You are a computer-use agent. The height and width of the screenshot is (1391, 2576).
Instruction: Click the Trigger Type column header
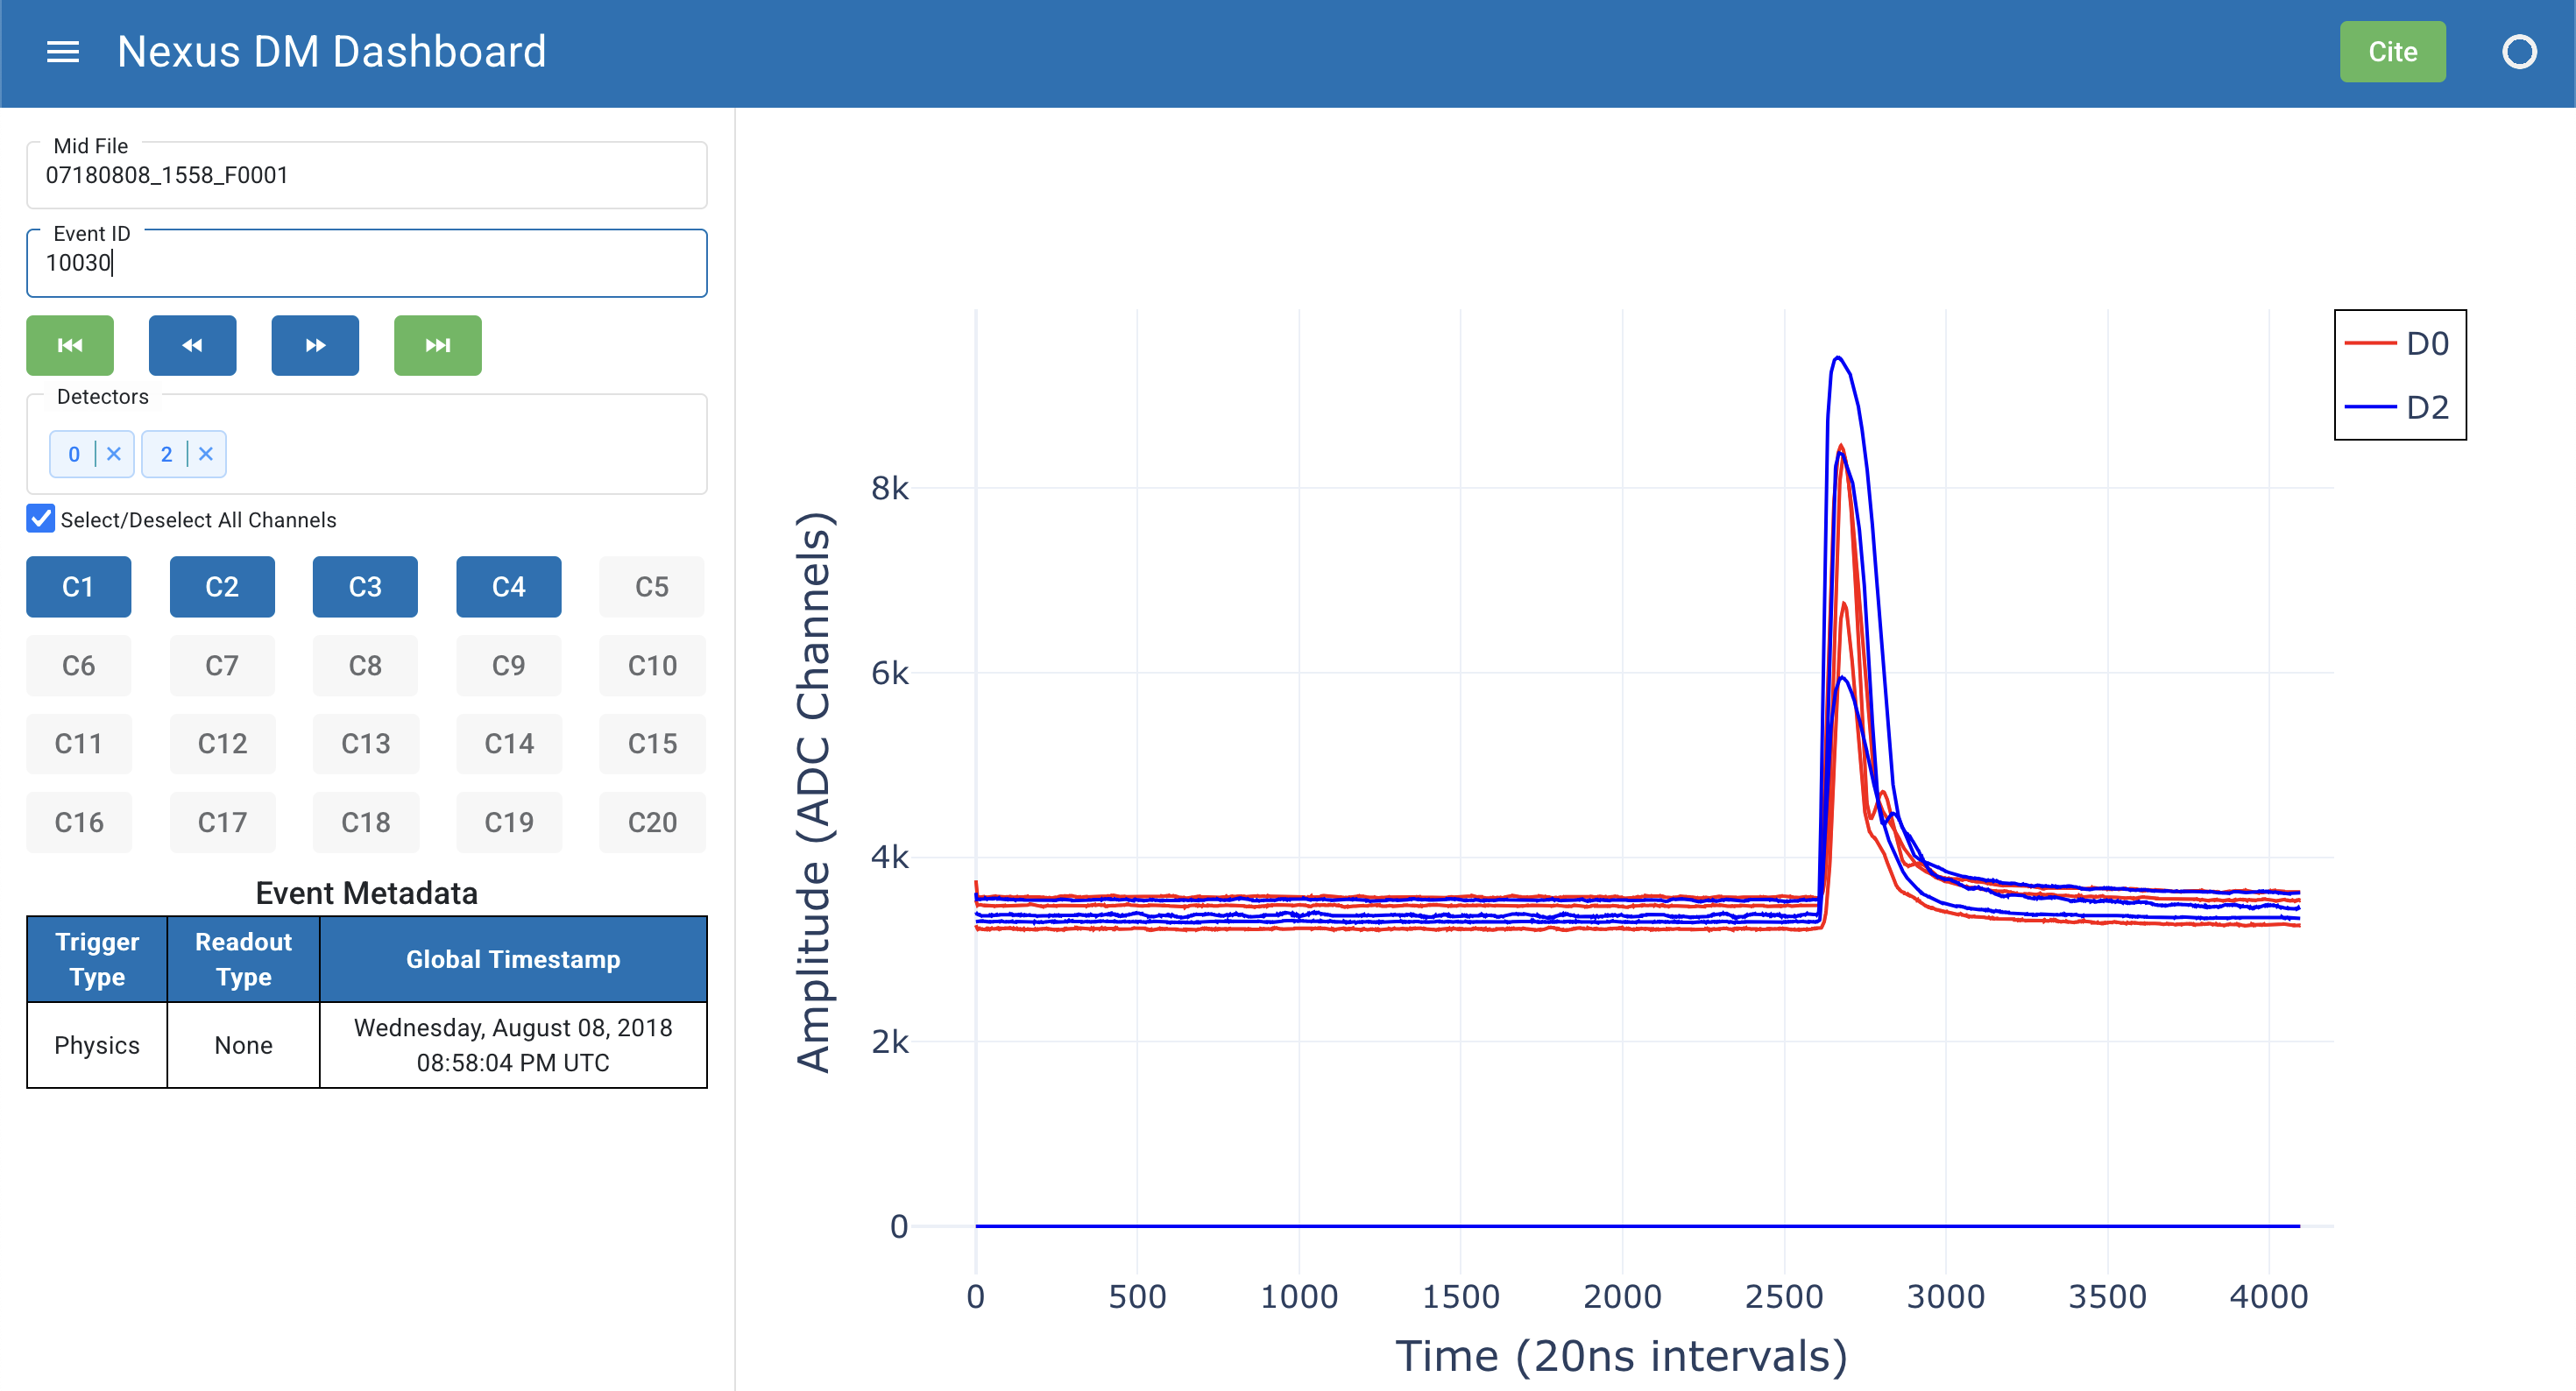97,959
